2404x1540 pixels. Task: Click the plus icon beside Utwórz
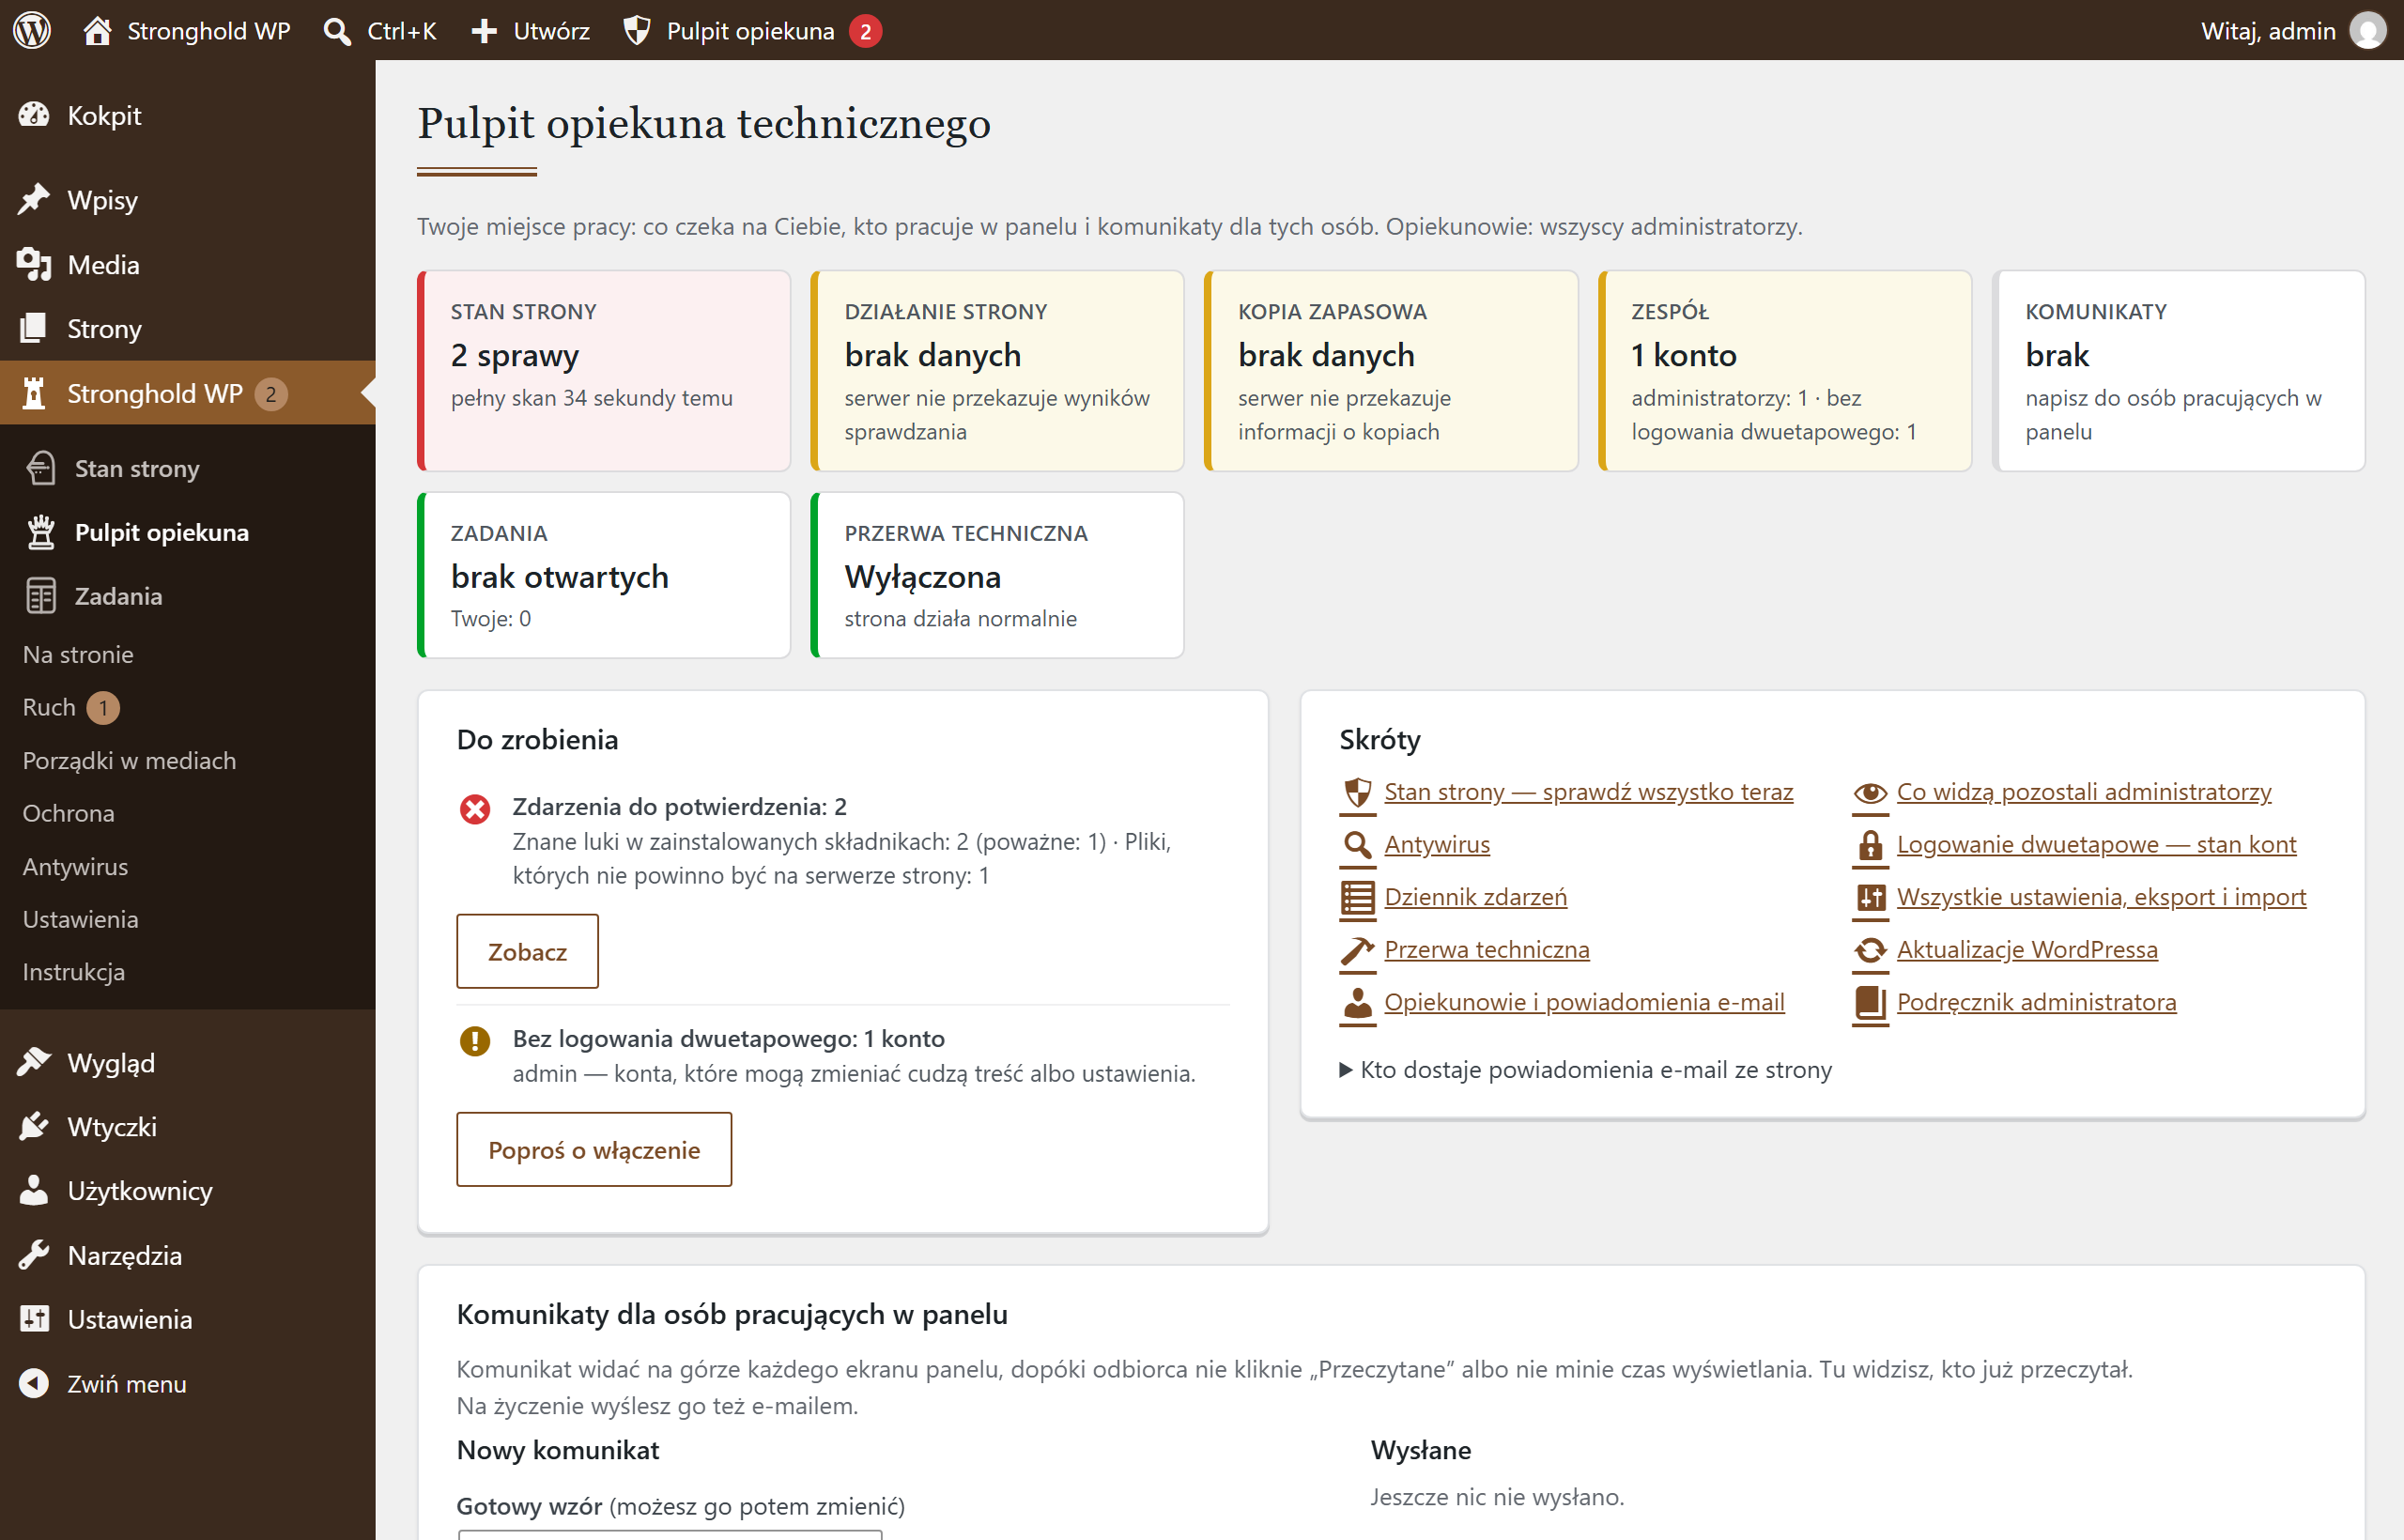484,31
